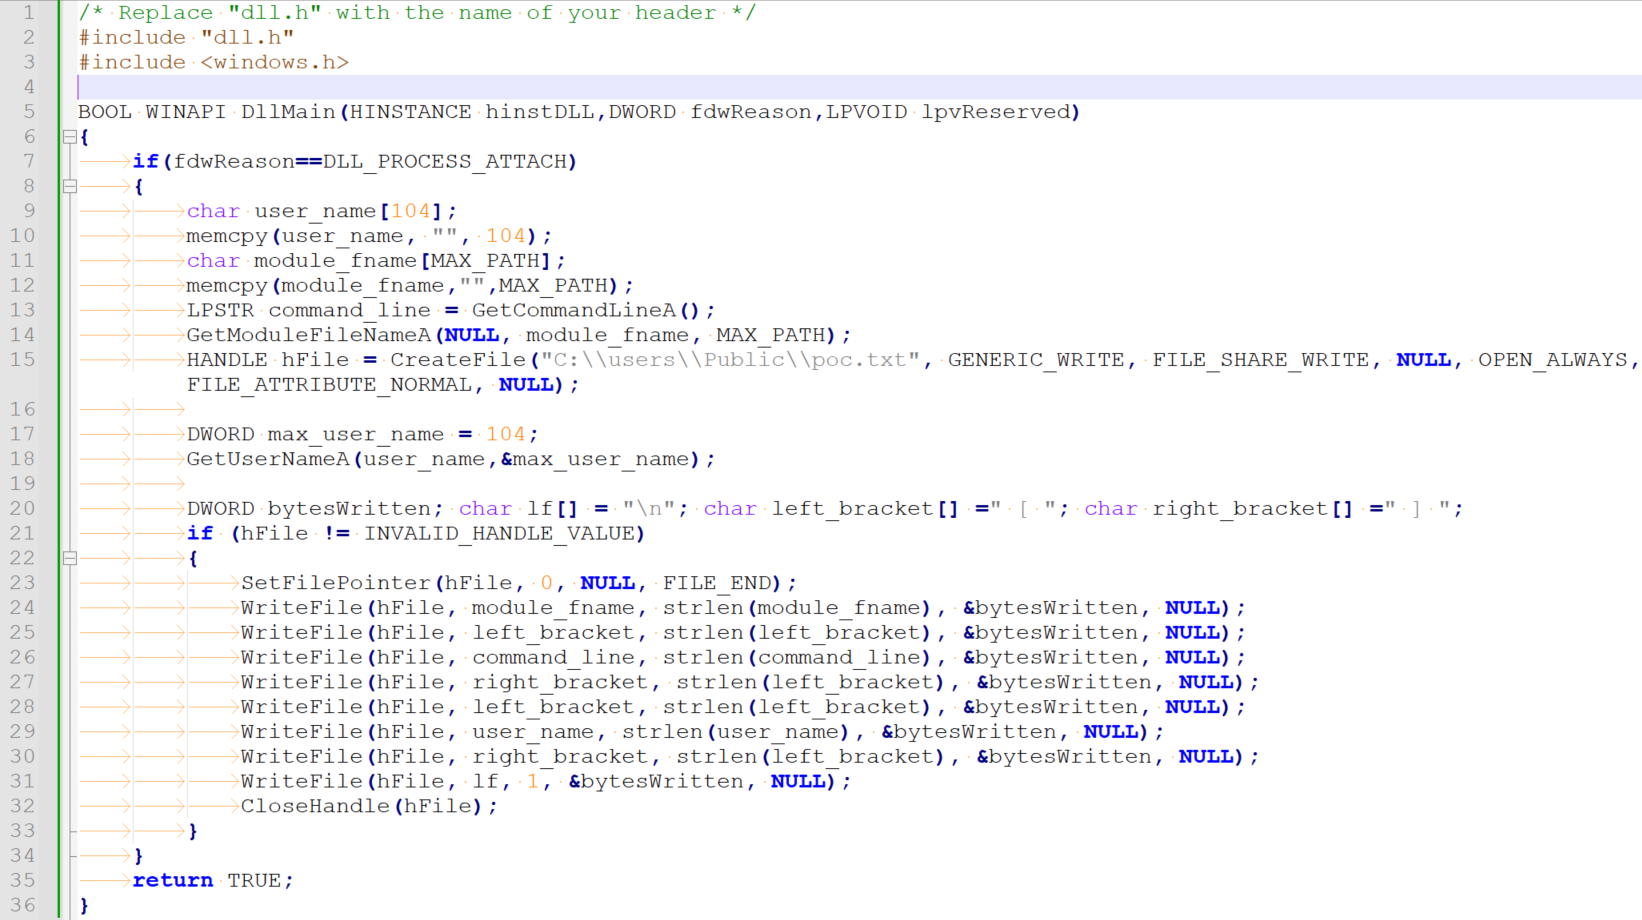1642x920 pixels.
Task: Collapse the hFile if-block fold at line 22
Action: [x=70, y=558]
